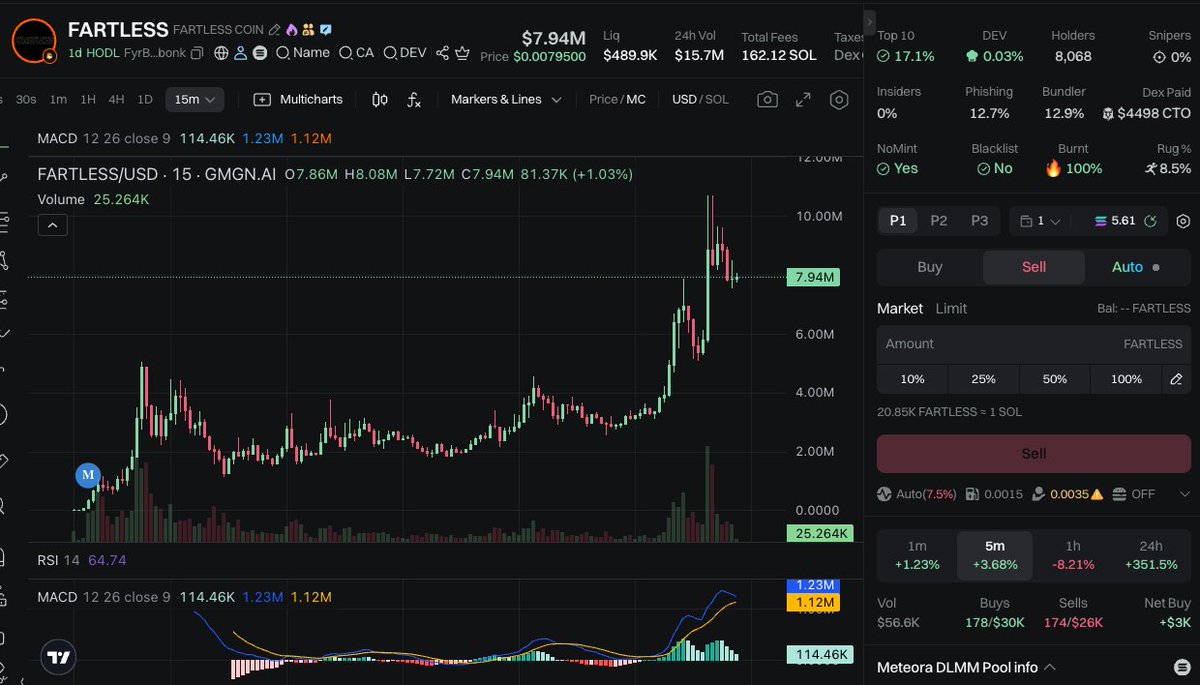
Task: Search by CA
Action: (357, 53)
